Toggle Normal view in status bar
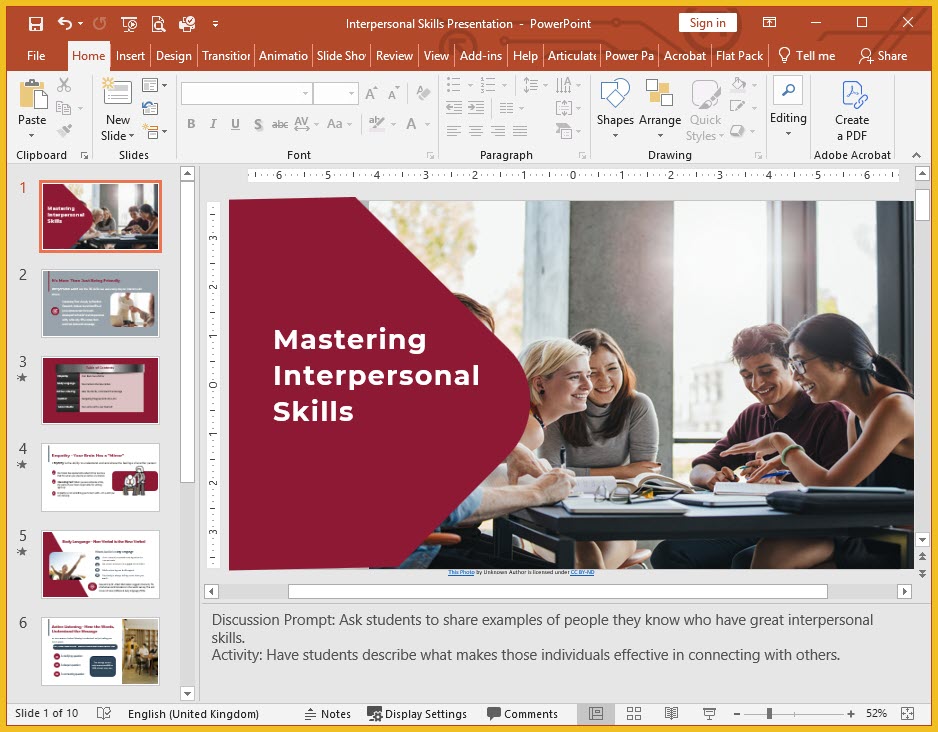The image size is (938, 732). (x=595, y=713)
